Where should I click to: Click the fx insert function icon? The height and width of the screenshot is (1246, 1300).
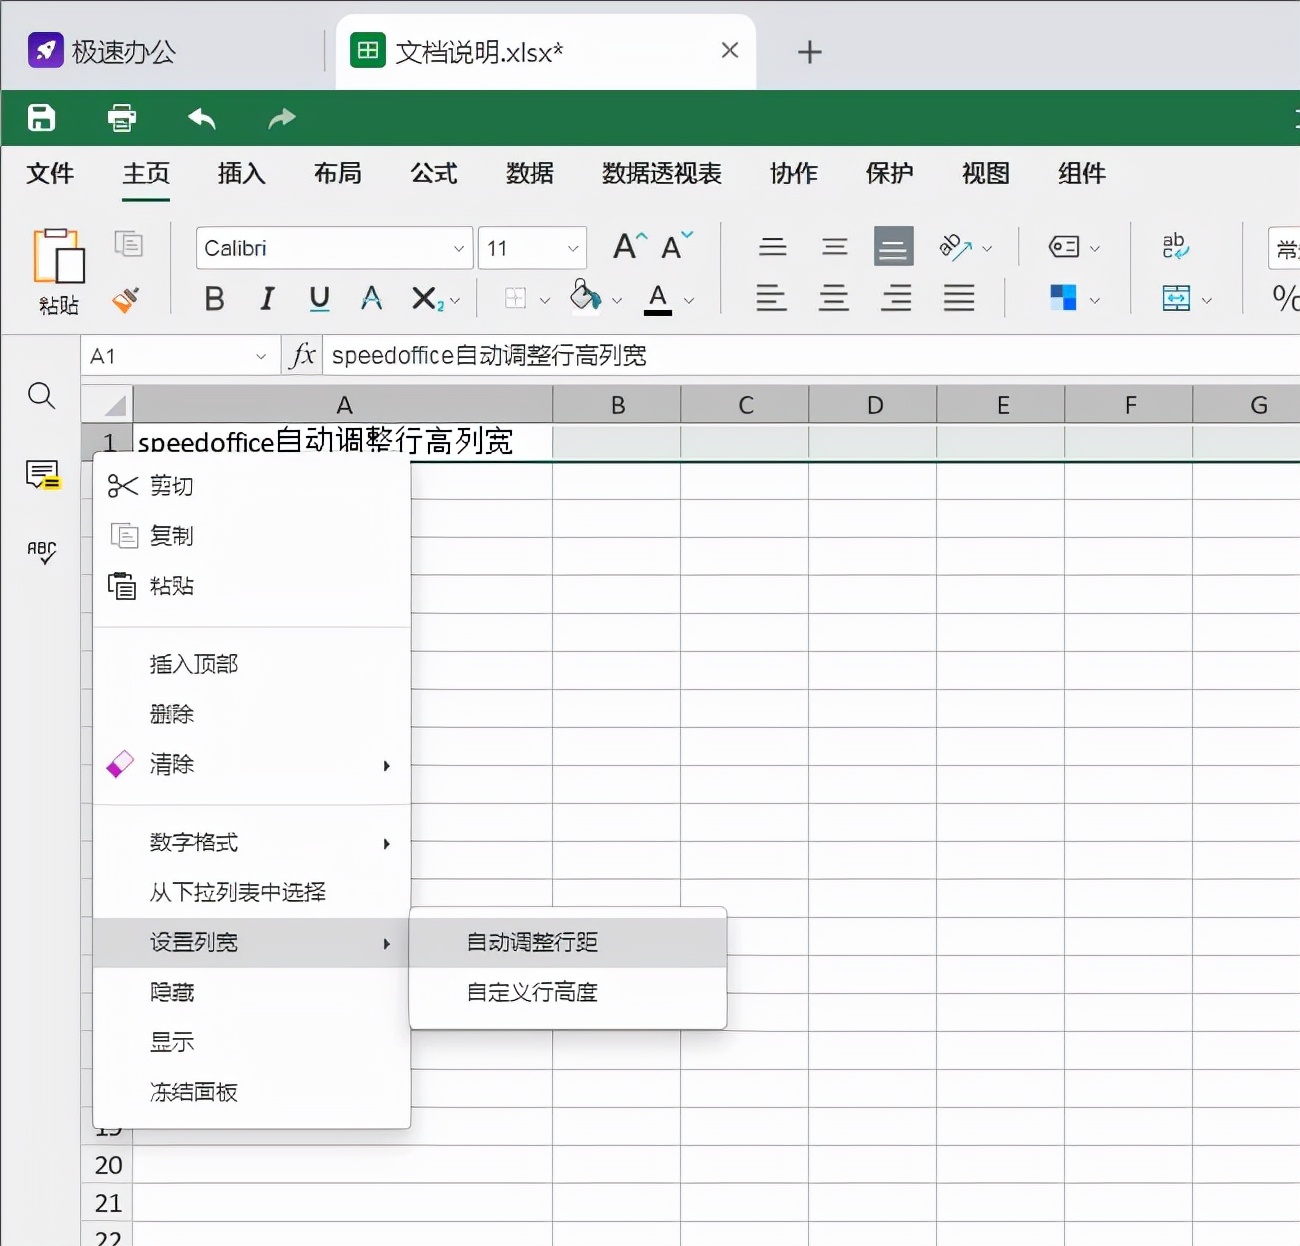(302, 355)
